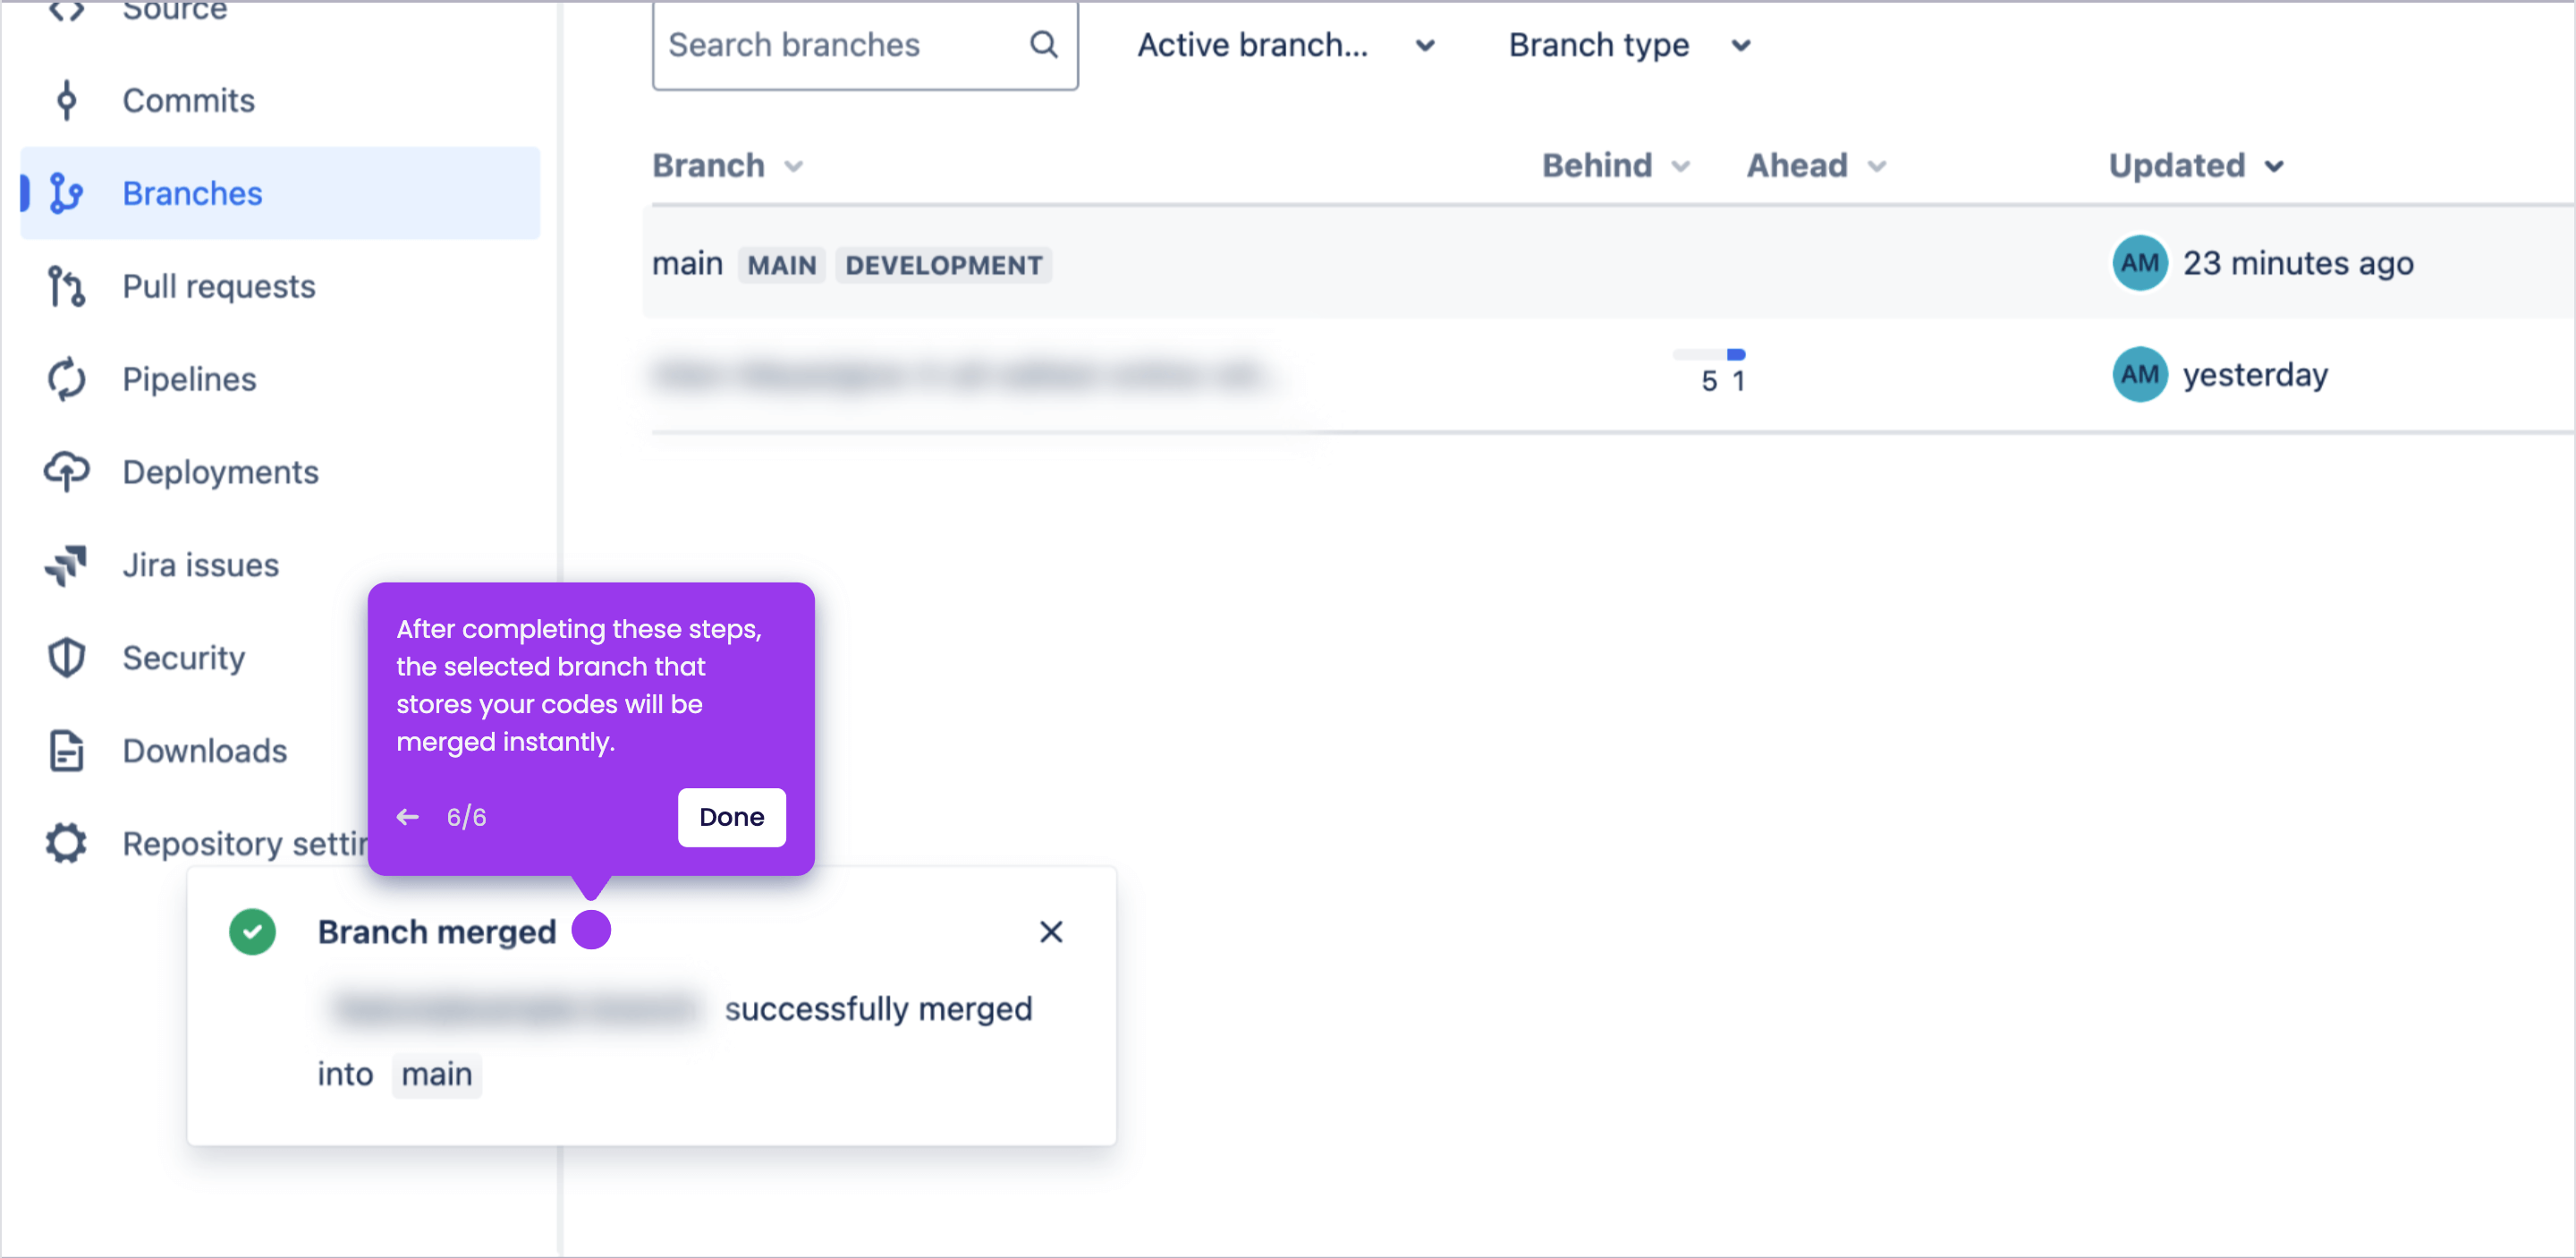
Task: Open the Source section
Action: click(174, 10)
